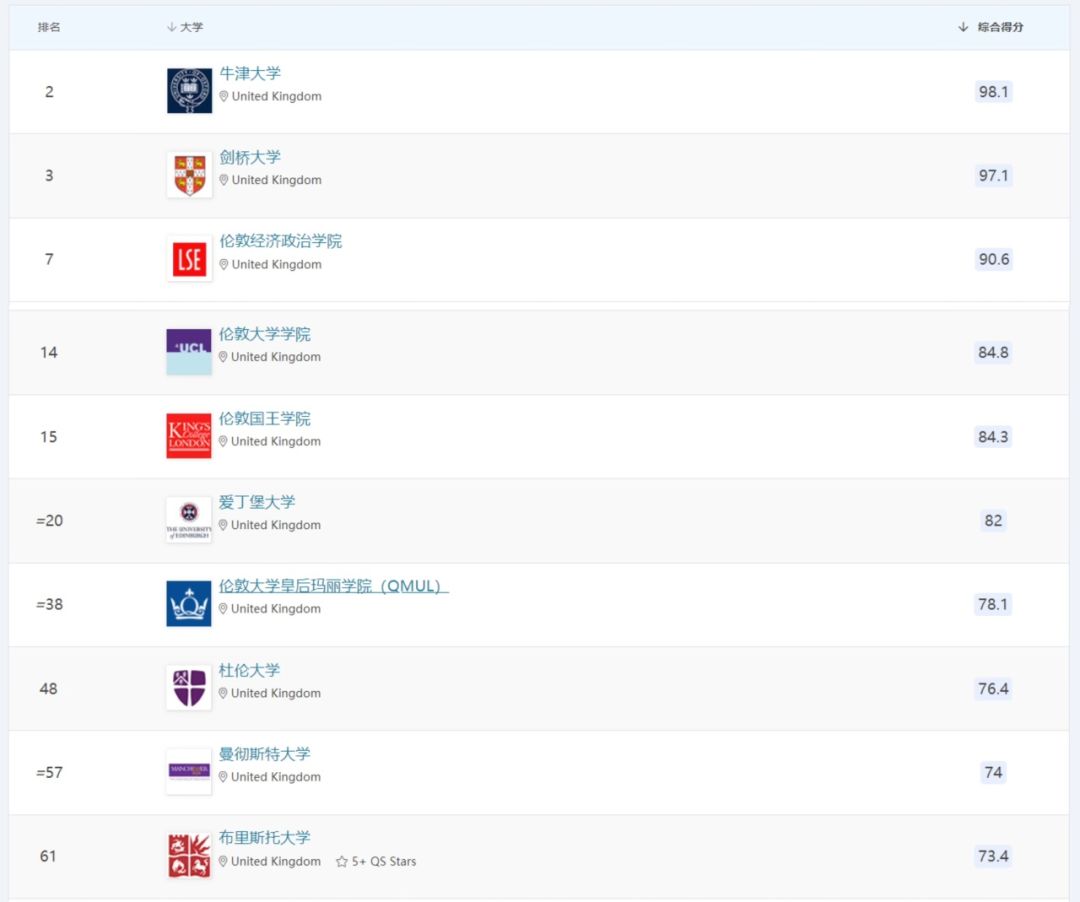Click rank number 61
The width and height of the screenshot is (1080, 902).
pyautogui.click(x=48, y=857)
